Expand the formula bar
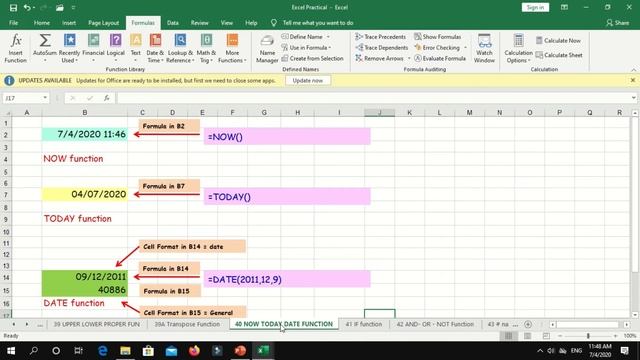 (633, 98)
